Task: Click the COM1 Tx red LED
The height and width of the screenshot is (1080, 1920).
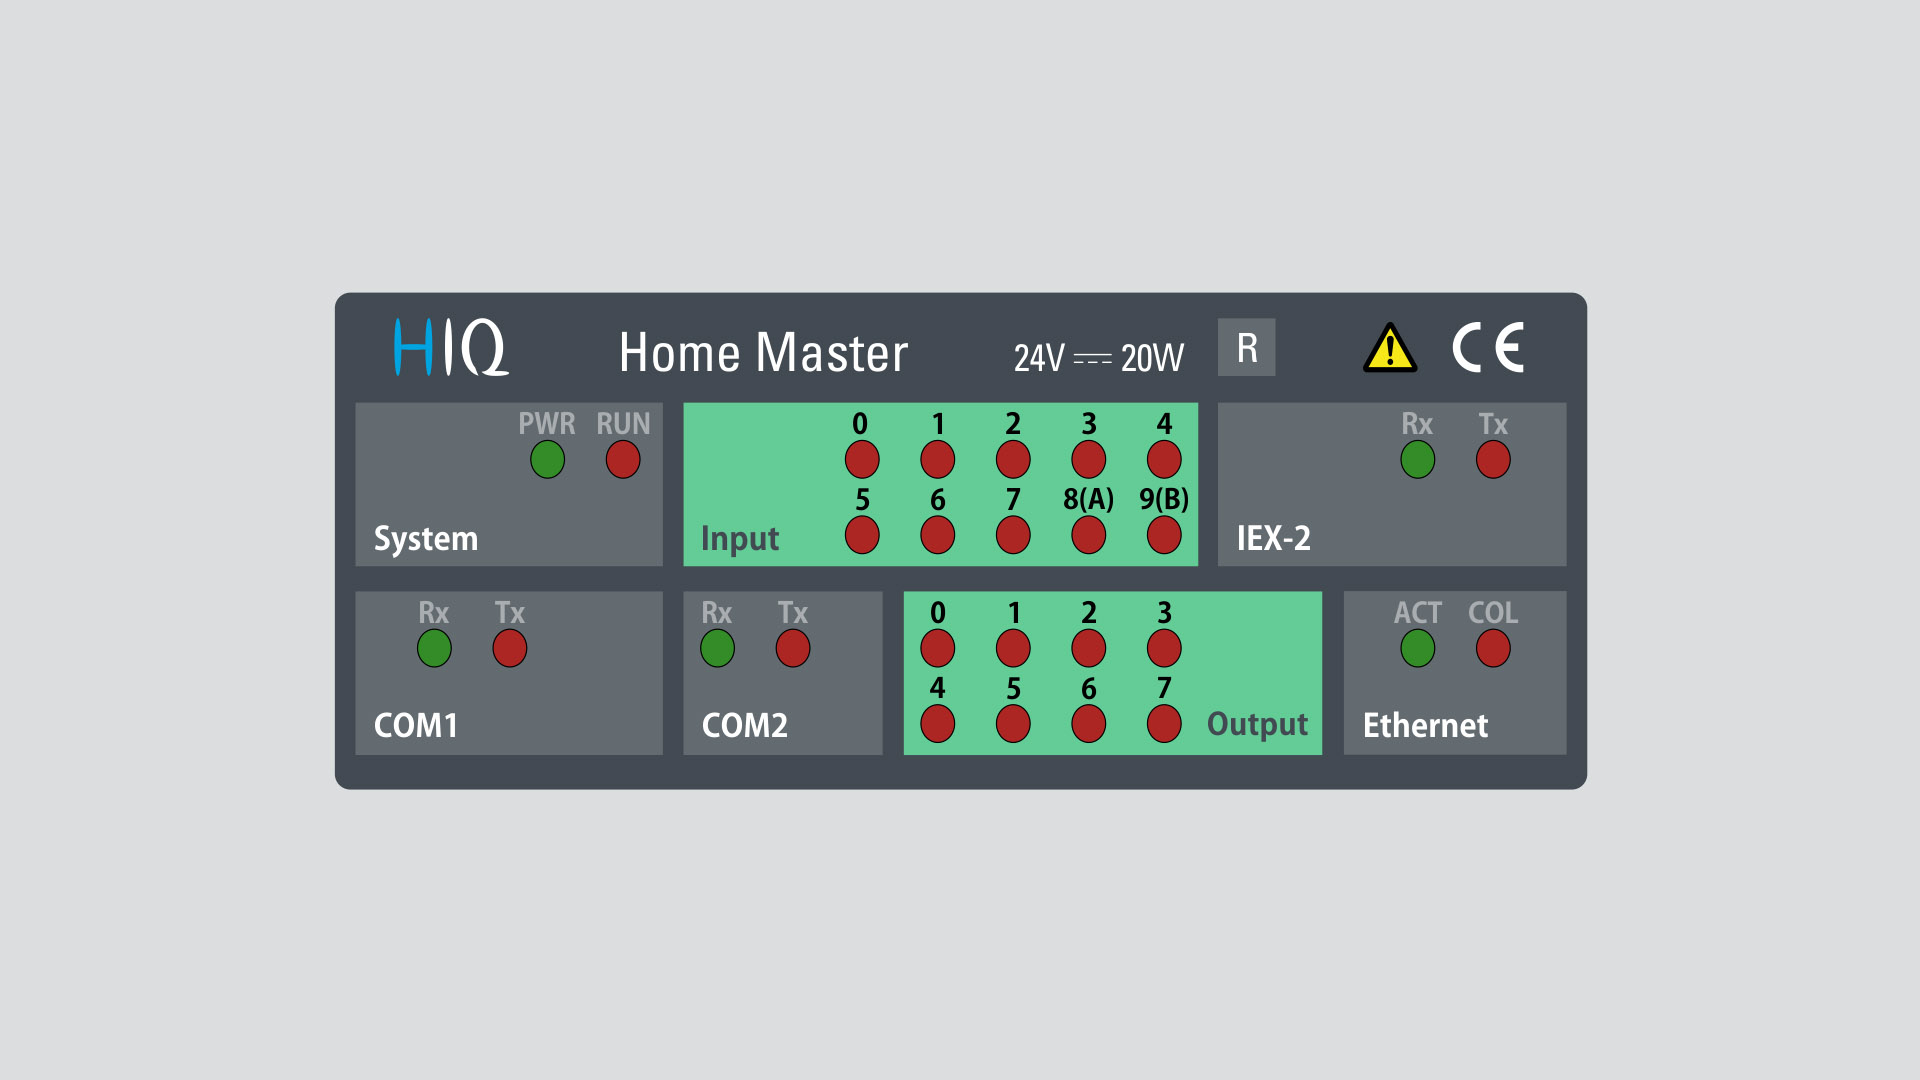Action: coord(509,648)
